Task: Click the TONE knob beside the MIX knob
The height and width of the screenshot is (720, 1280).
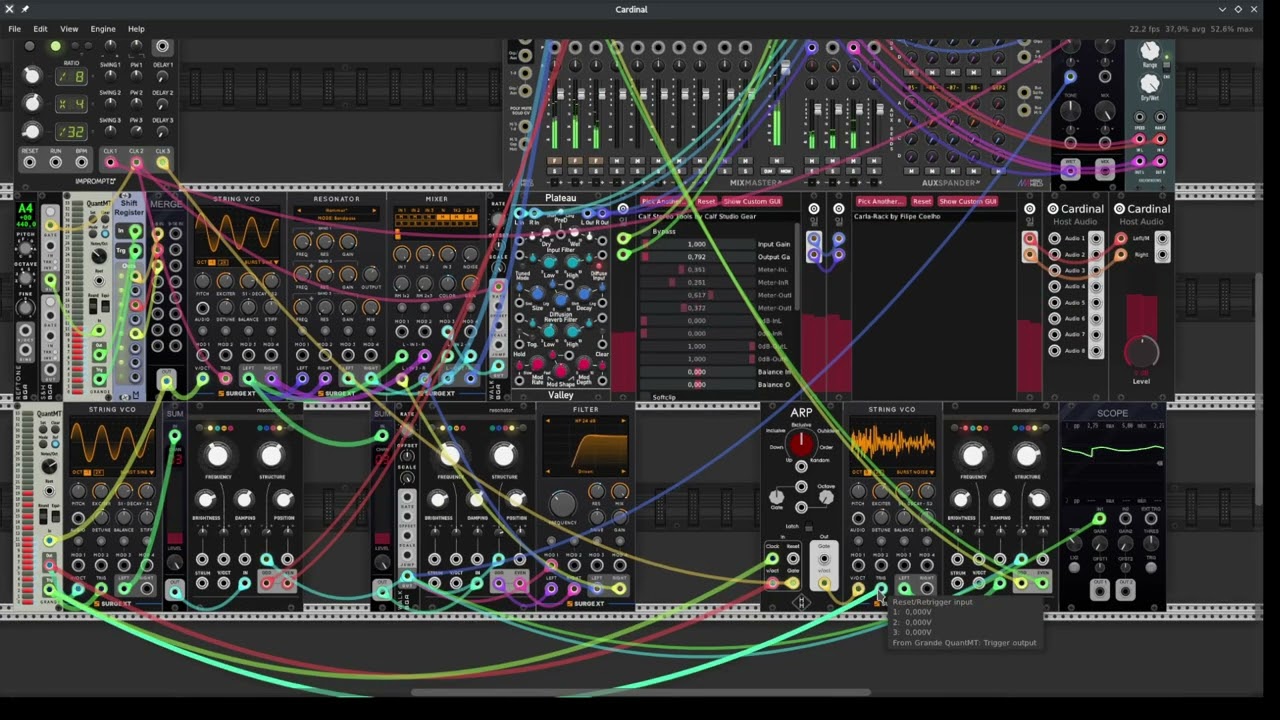Action: pyautogui.click(x=1071, y=112)
